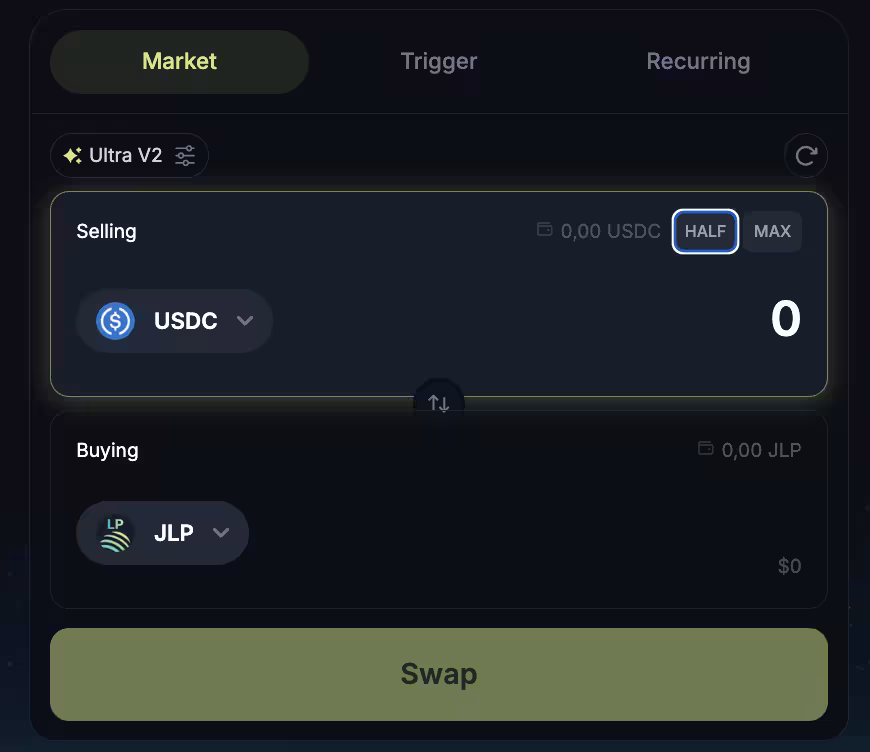Click the USDC token logo
870x752 pixels.
coord(116,321)
